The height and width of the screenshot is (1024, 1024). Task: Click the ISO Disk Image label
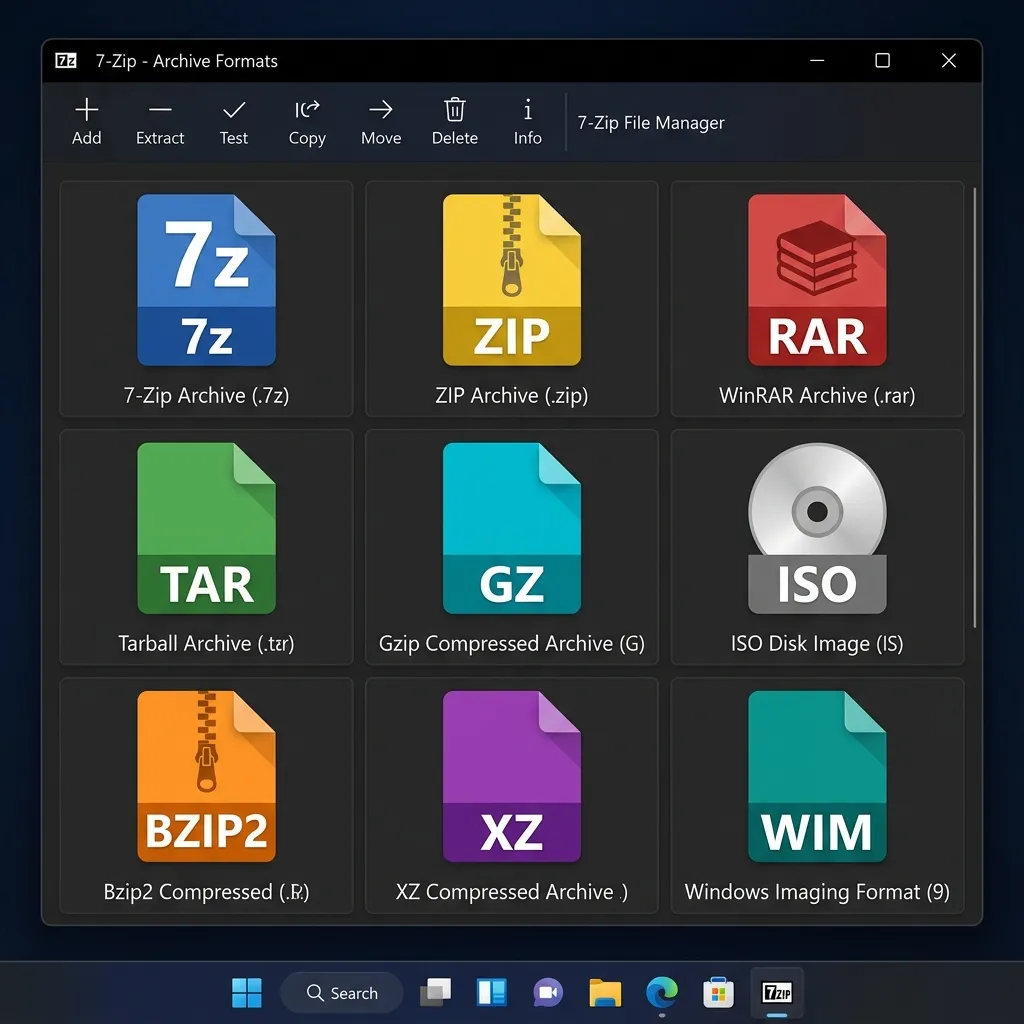[817, 644]
